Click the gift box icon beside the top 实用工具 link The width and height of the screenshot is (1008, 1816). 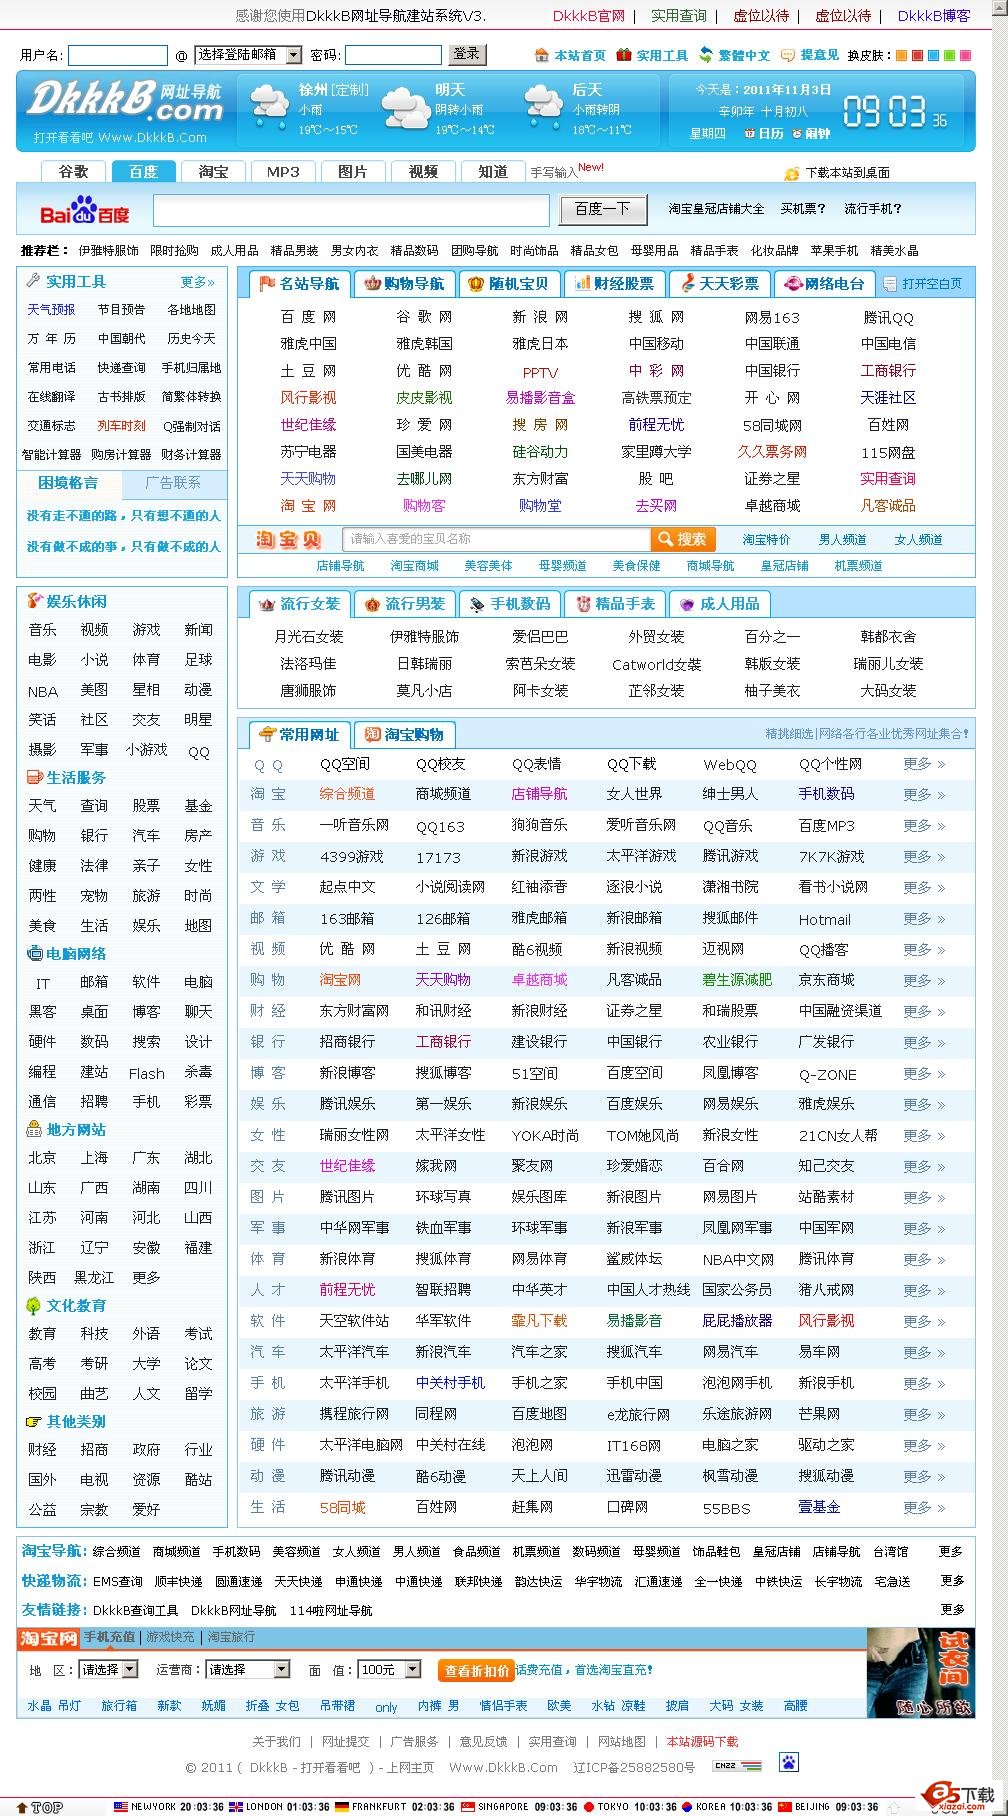(624, 55)
